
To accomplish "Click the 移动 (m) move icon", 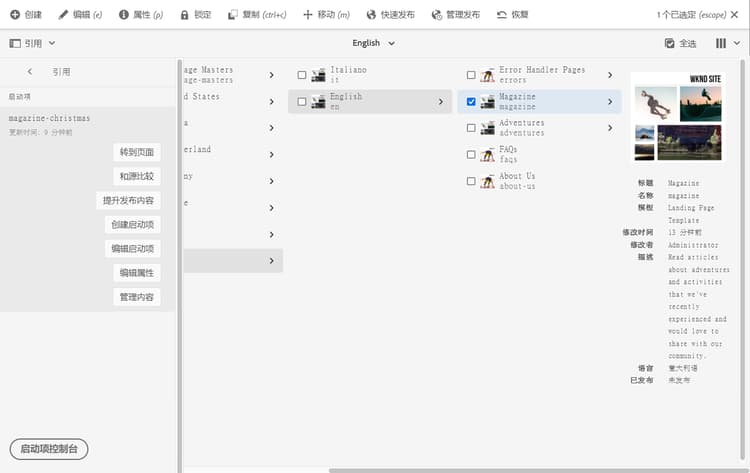I will pyautogui.click(x=308, y=15).
